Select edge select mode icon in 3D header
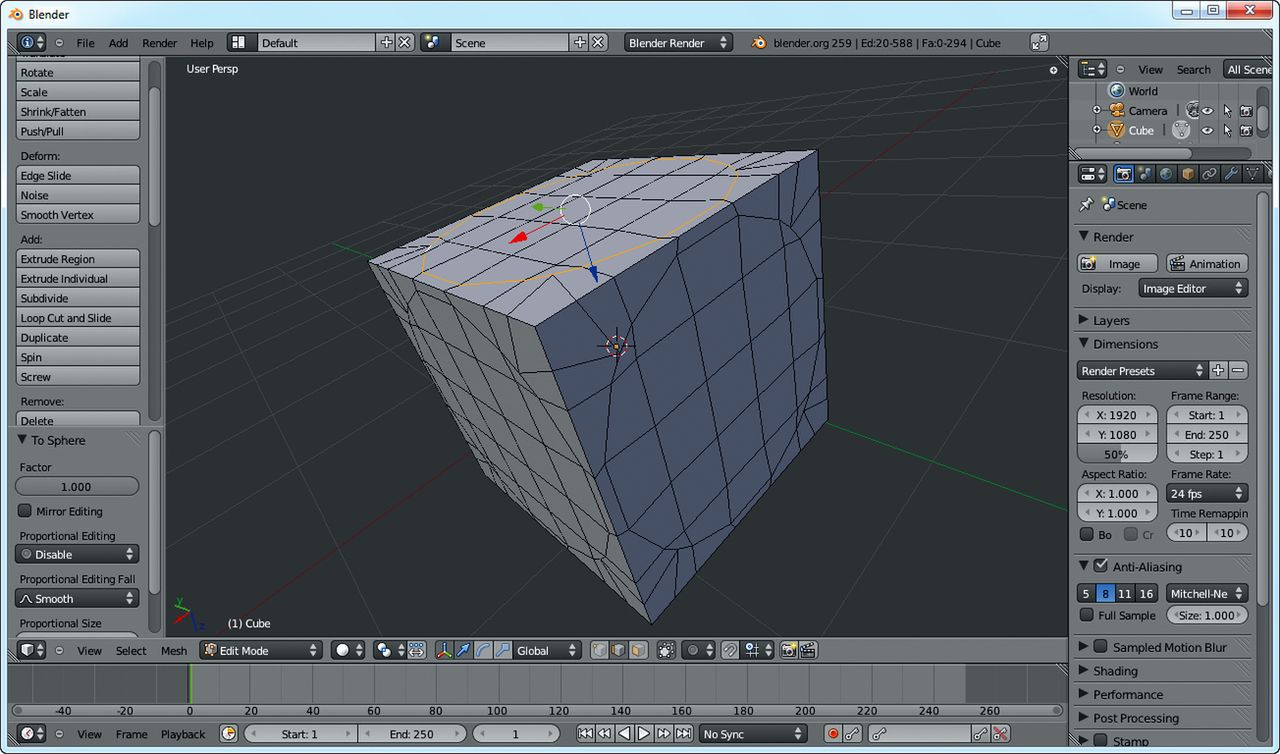 [x=618, y=650]
